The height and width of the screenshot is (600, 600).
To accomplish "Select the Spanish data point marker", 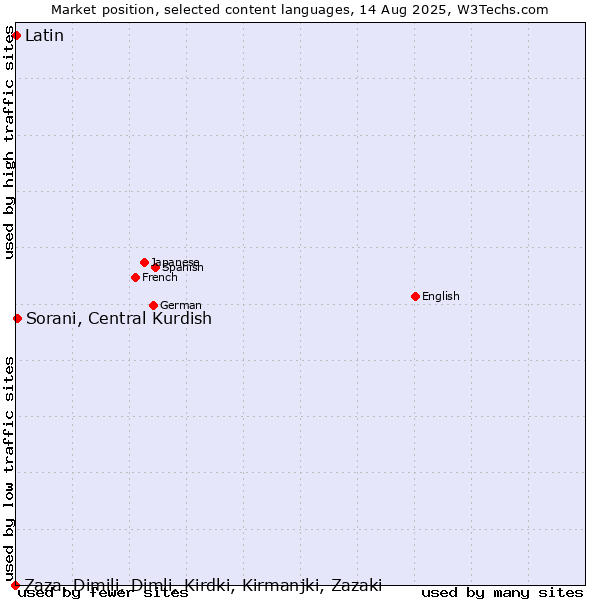I will [x=155, y=267].
